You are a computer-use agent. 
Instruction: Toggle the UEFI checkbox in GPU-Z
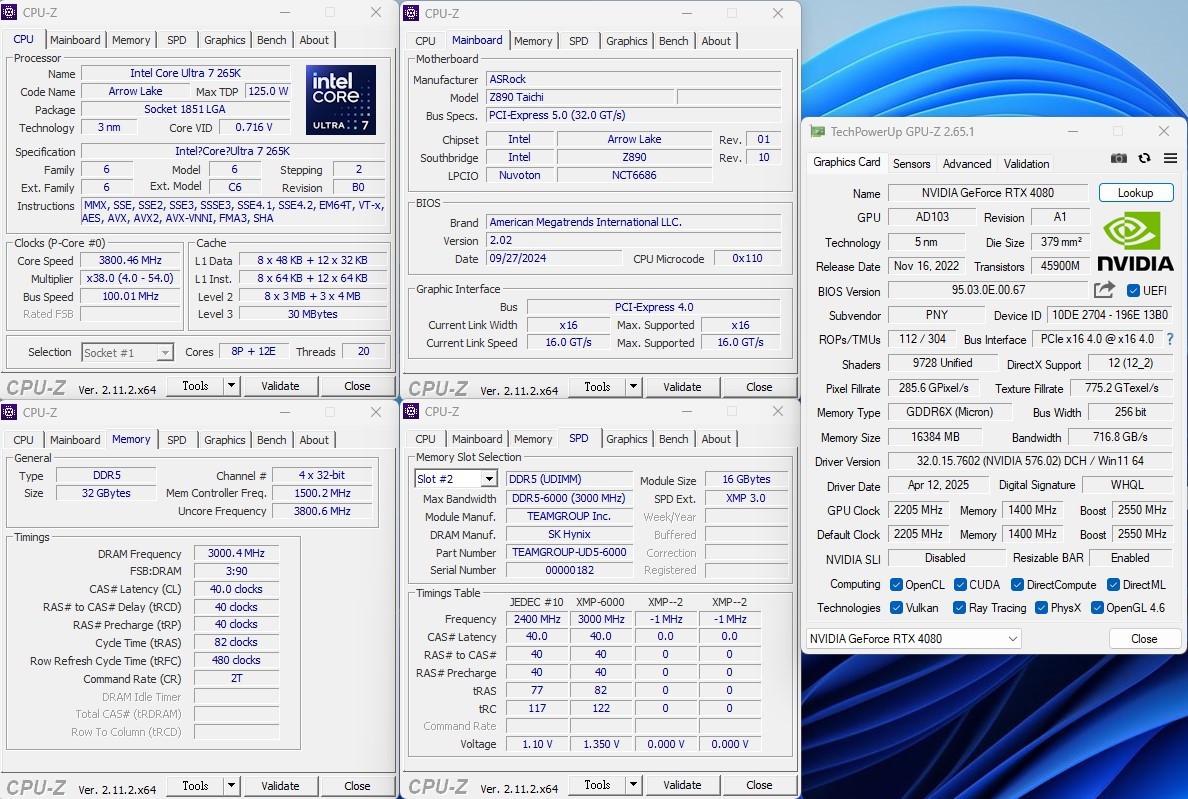1133,291
